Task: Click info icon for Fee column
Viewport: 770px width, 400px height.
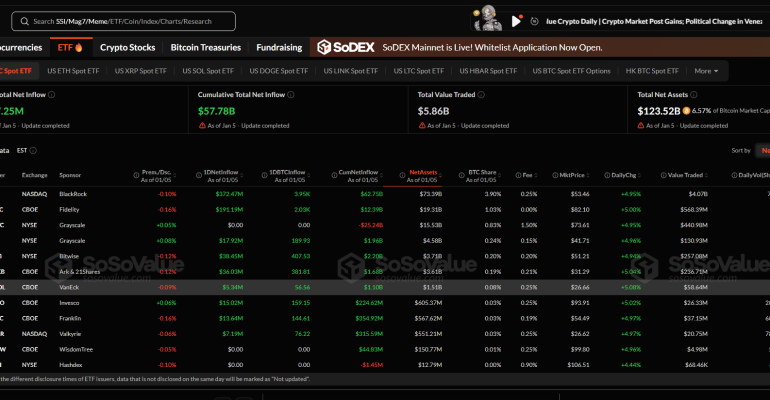Action: click(x=518, y=175)
